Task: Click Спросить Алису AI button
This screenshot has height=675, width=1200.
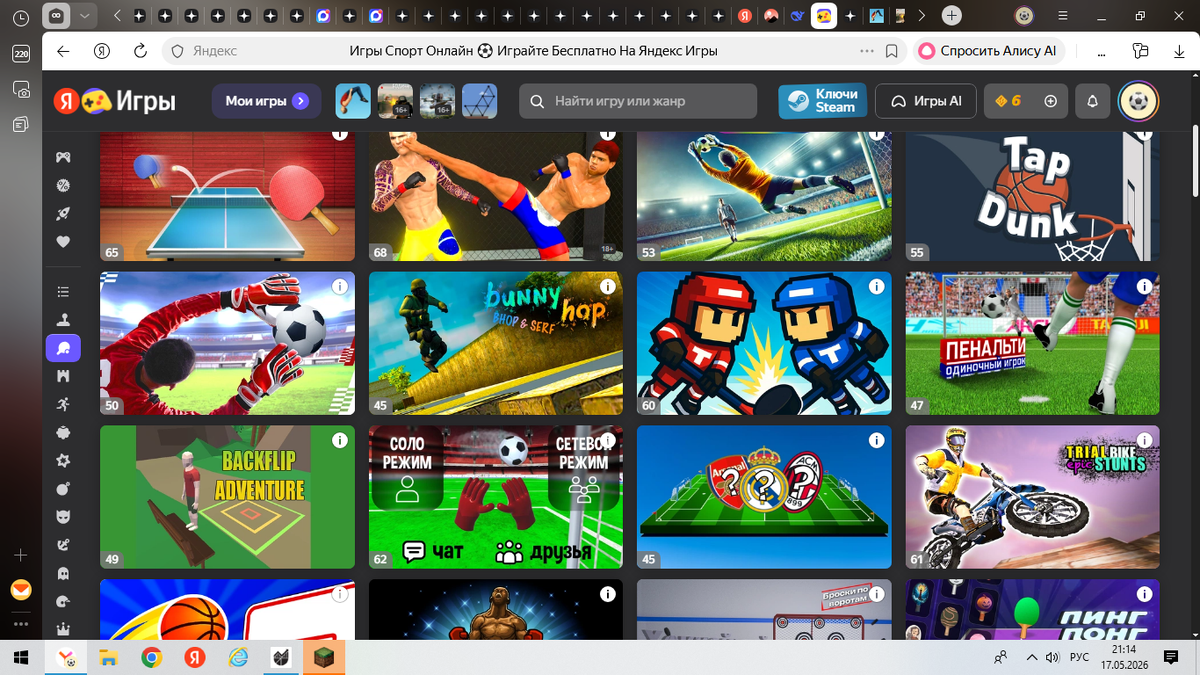Action: 988,51
